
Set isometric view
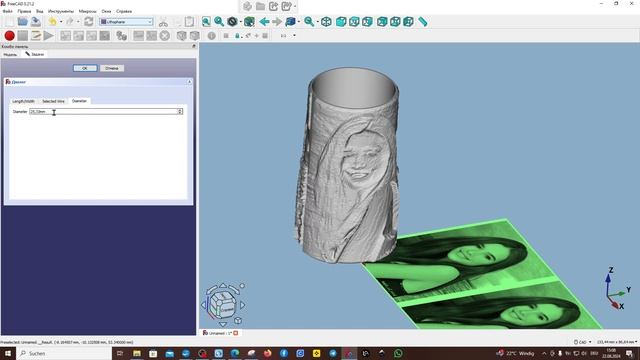tap(326, 22)
